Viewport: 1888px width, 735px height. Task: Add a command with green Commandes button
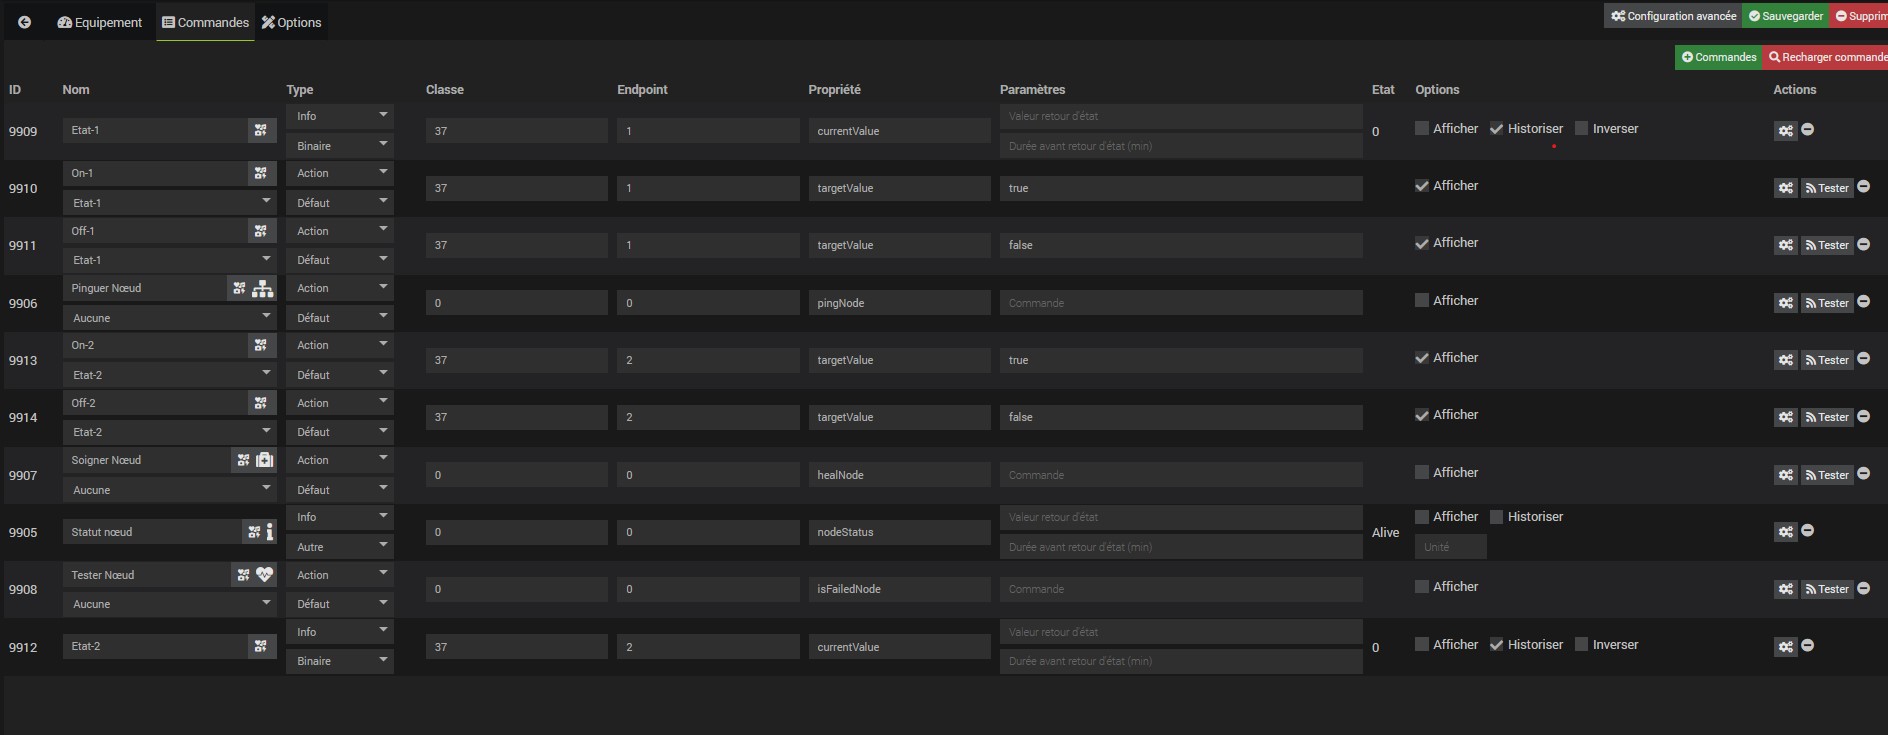(1719, 57)
